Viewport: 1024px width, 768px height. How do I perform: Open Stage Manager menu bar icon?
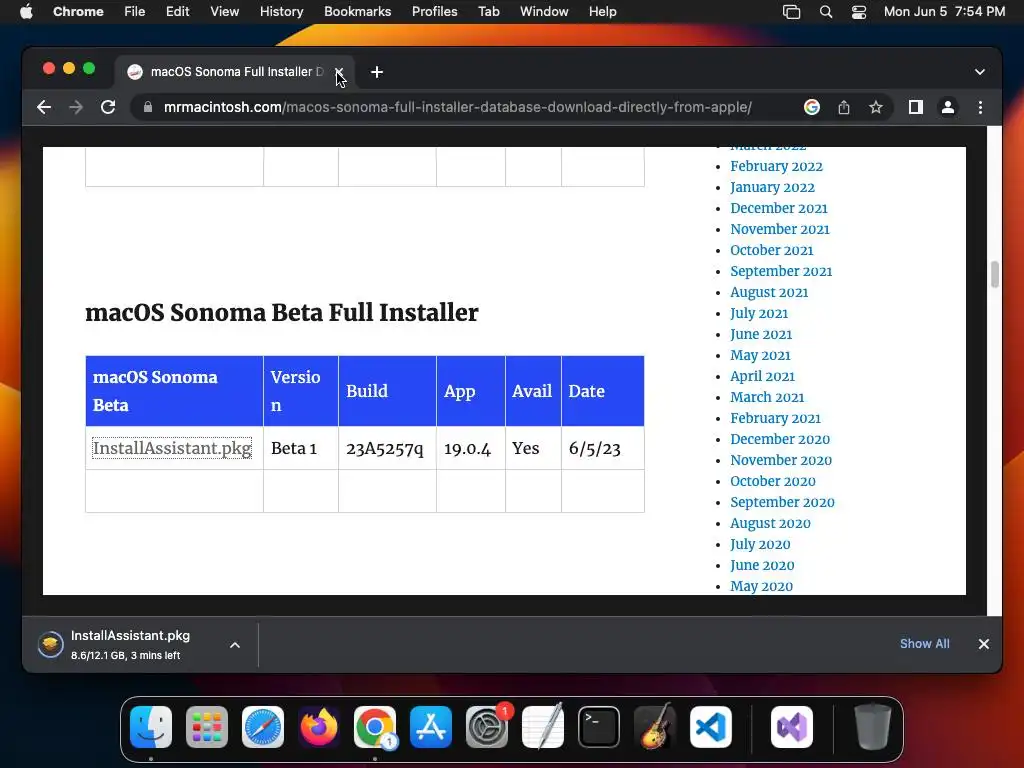[x=792, y=12]
